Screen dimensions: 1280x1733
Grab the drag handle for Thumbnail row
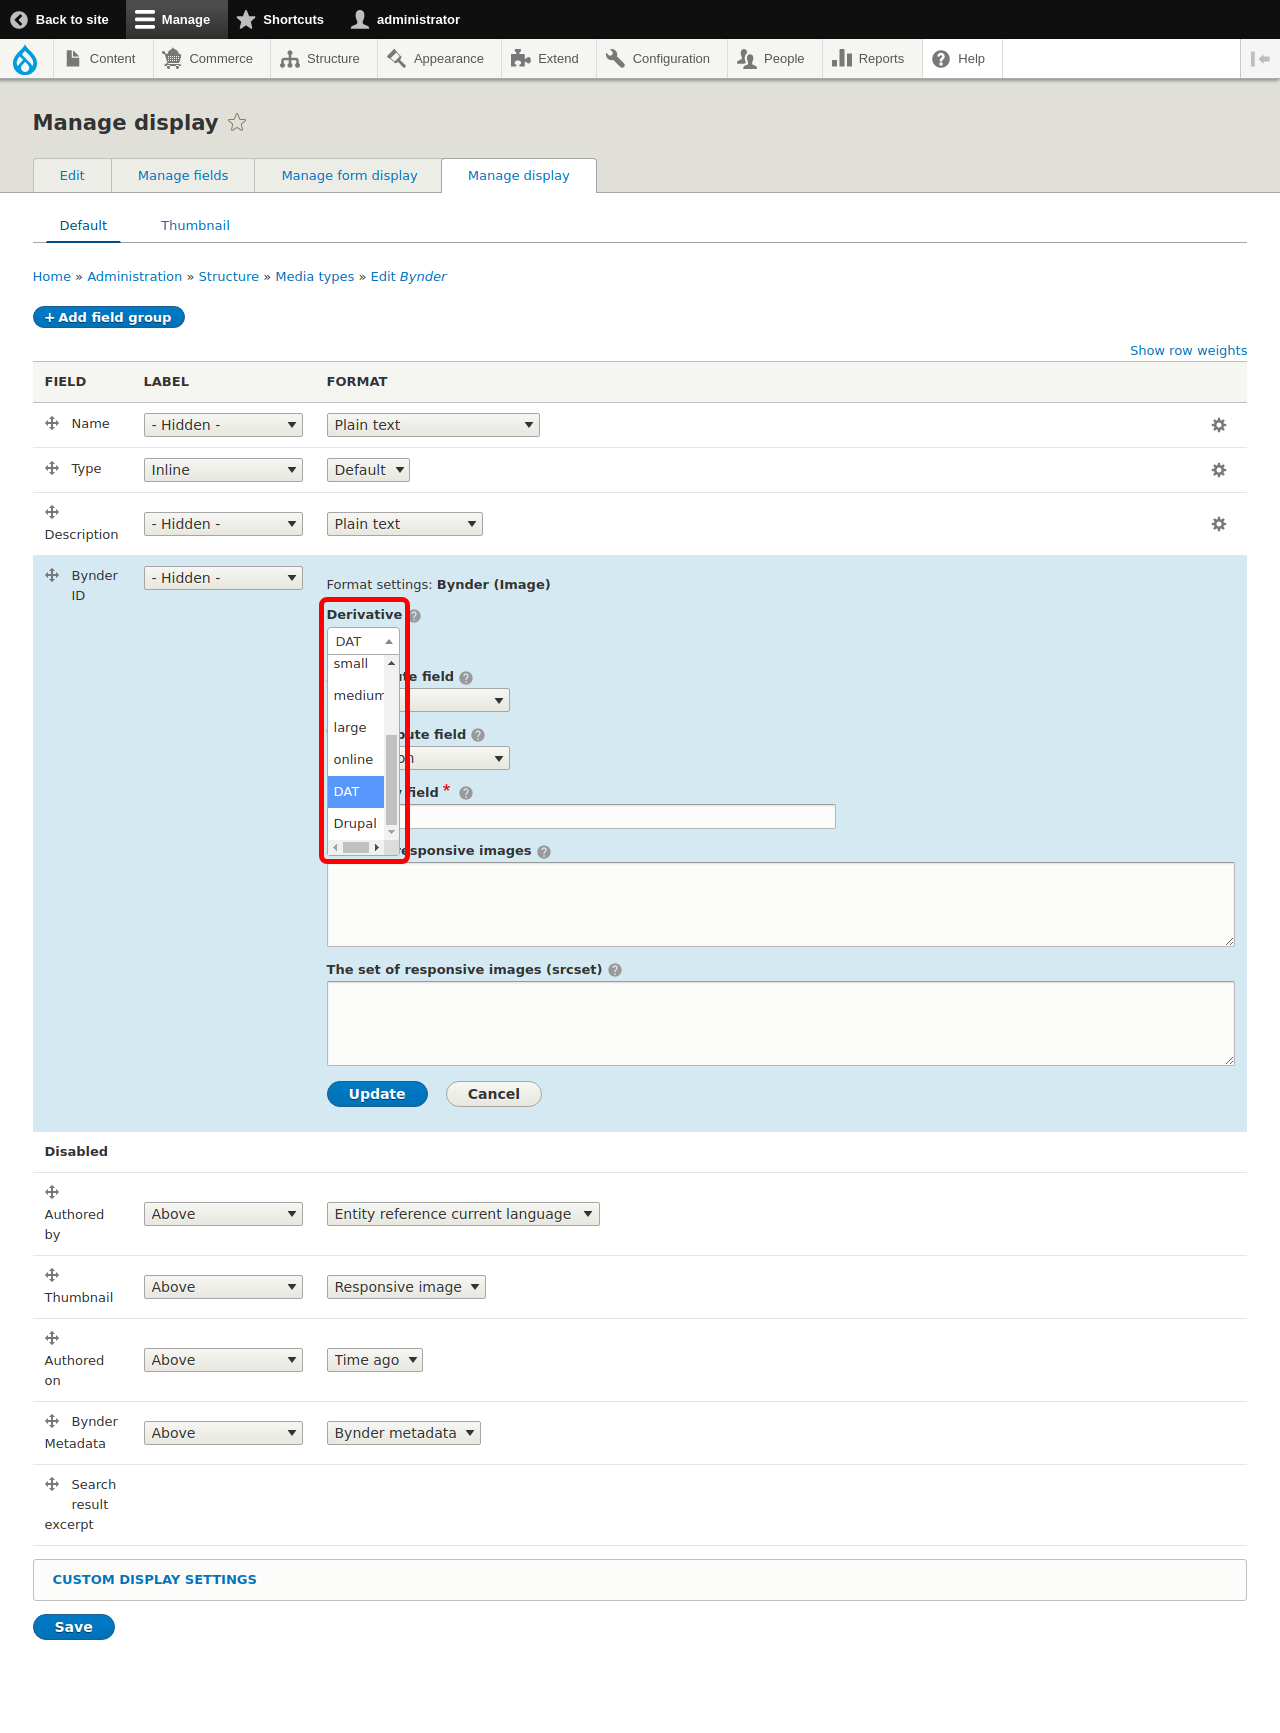pos(52,1275)
